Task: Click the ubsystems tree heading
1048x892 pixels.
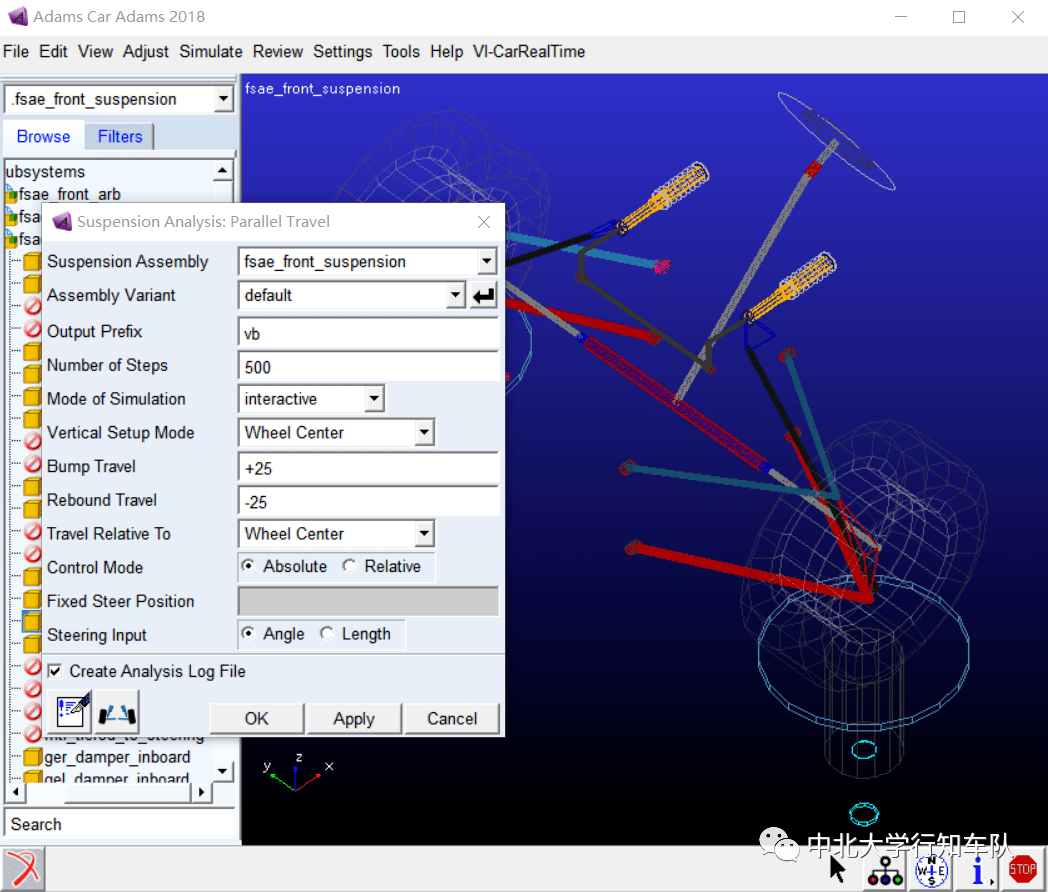Action: 45,172
